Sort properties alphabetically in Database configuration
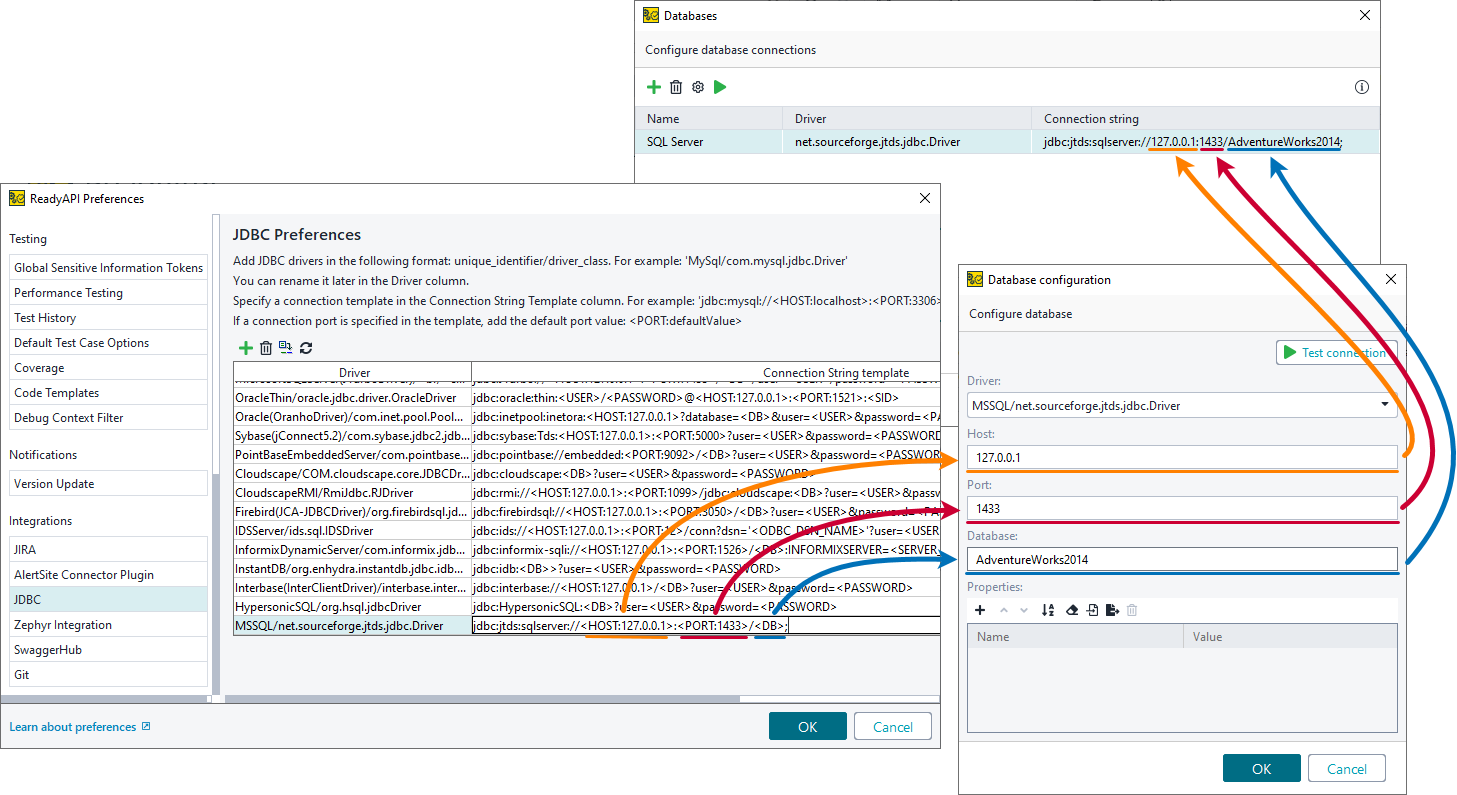1457x795 pixels. pyautogui.click(x=1047, y=610)
